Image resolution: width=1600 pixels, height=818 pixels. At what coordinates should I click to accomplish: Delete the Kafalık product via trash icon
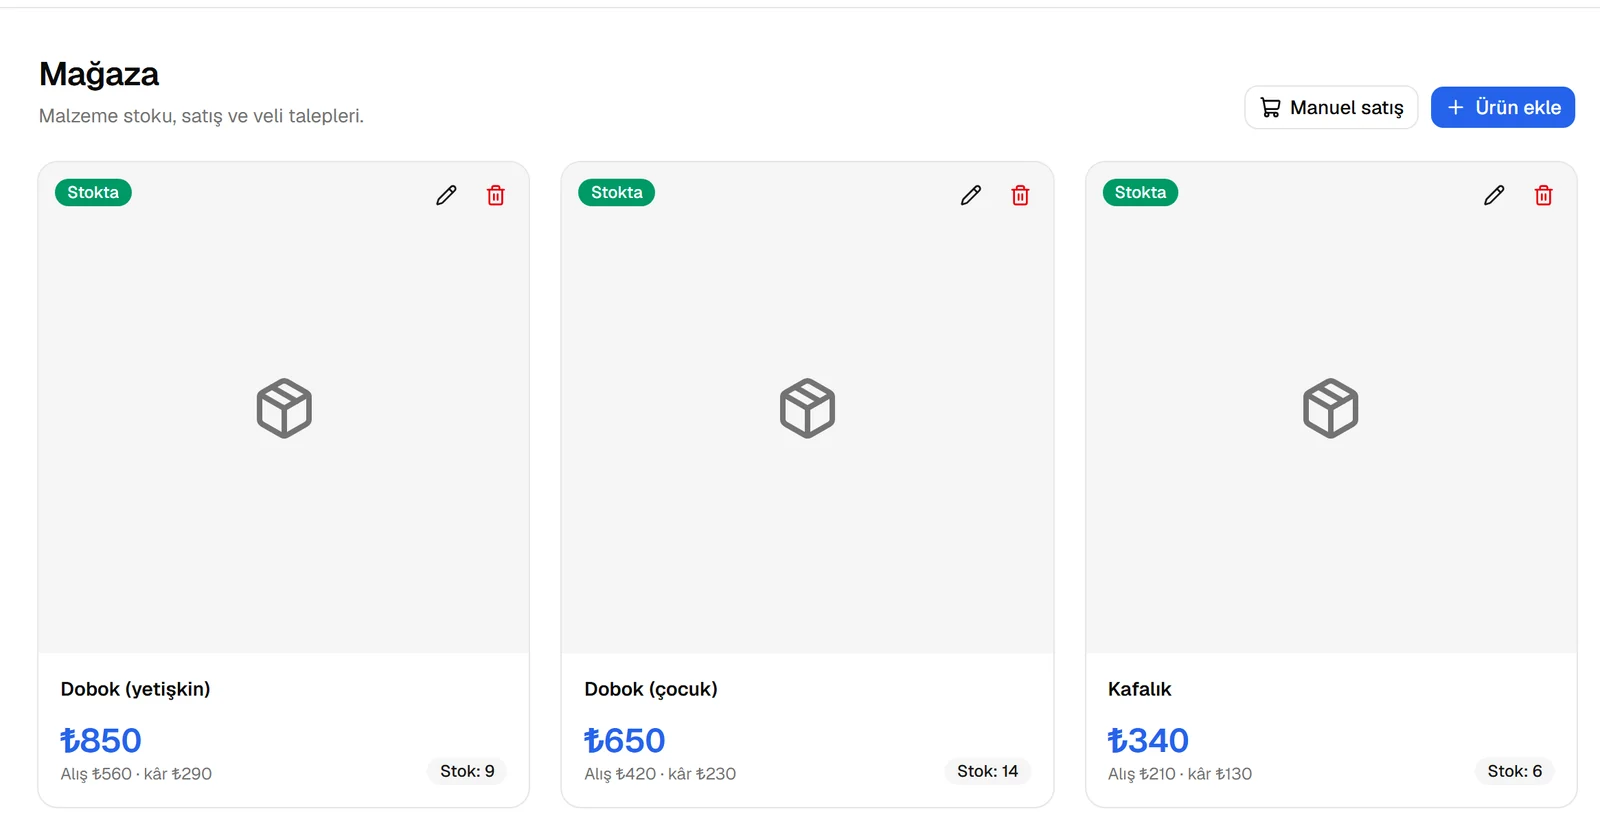[1544, 195]
